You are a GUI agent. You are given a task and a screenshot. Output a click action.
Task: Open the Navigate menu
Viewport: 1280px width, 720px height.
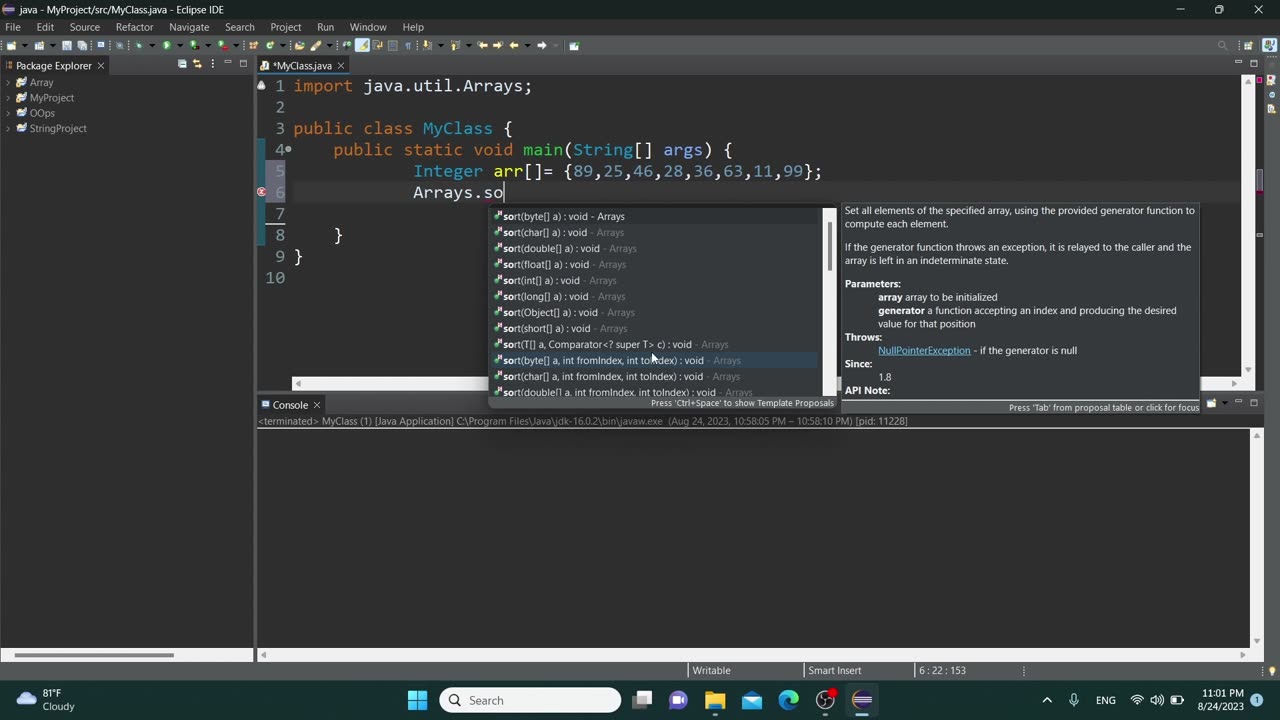coord(189,27)
